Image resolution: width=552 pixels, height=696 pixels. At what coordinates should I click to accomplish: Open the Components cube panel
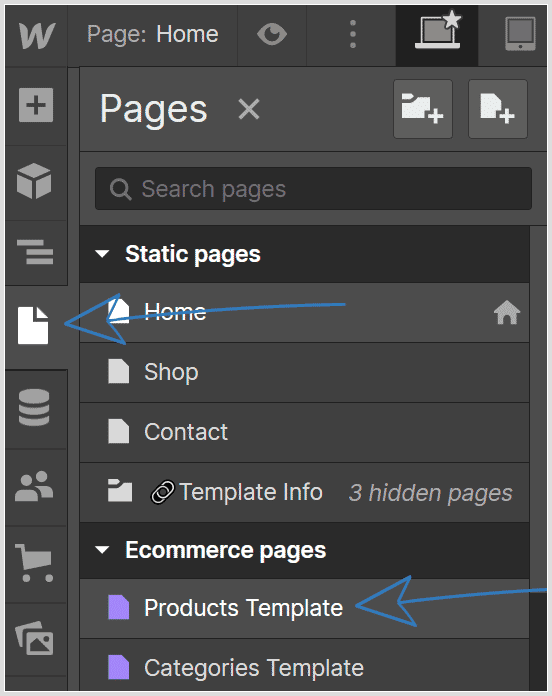(x=34, y=181)
